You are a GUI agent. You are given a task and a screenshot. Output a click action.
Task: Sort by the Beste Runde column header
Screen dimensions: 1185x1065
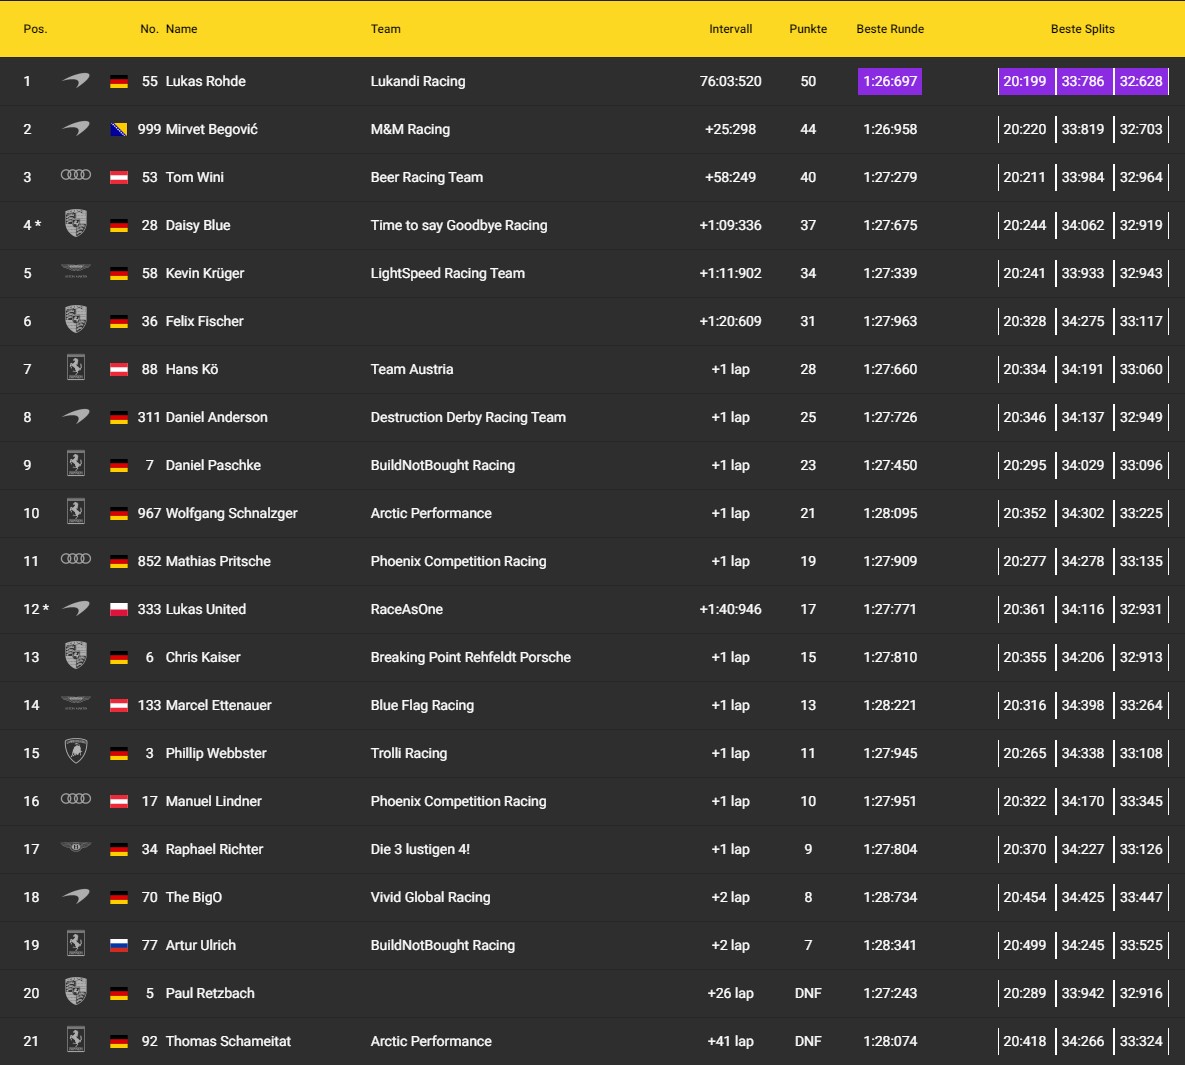890,29
